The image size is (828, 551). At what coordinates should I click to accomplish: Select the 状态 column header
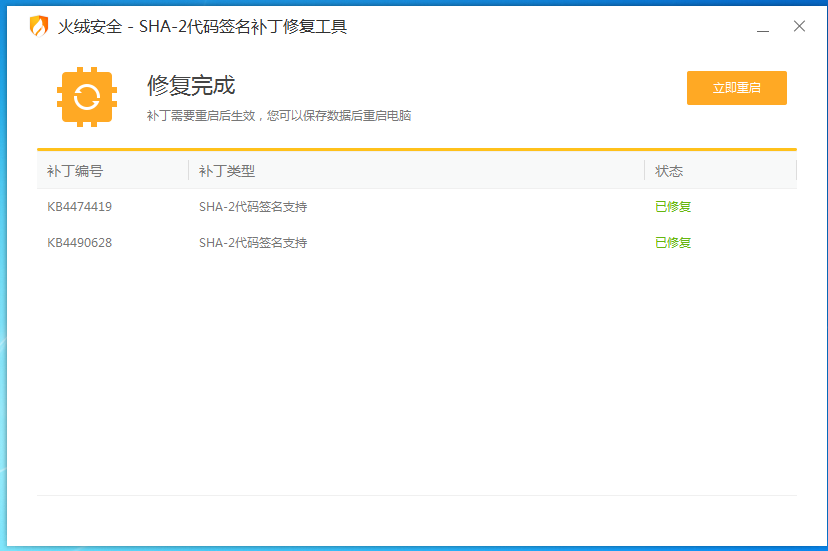click(721, 171)
